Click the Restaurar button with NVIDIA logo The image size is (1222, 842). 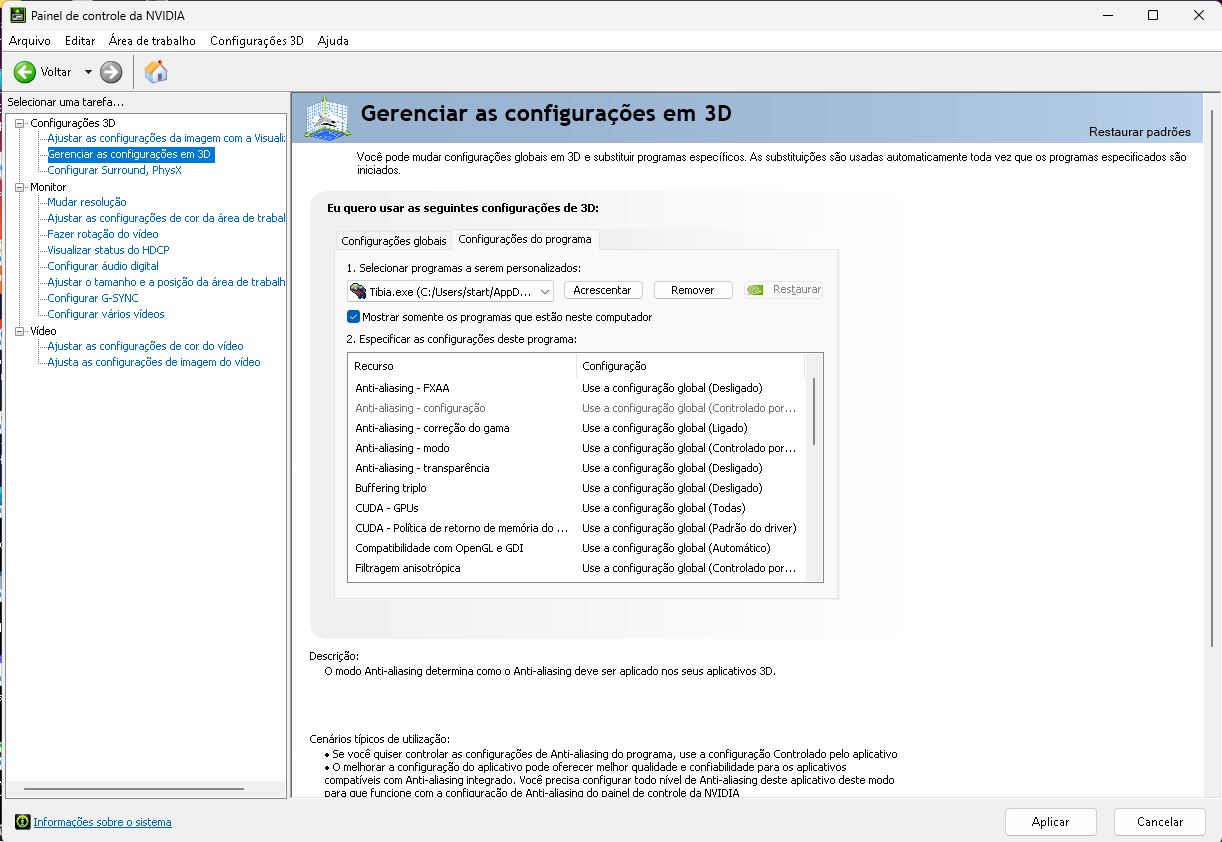click(x=783, y=290)
